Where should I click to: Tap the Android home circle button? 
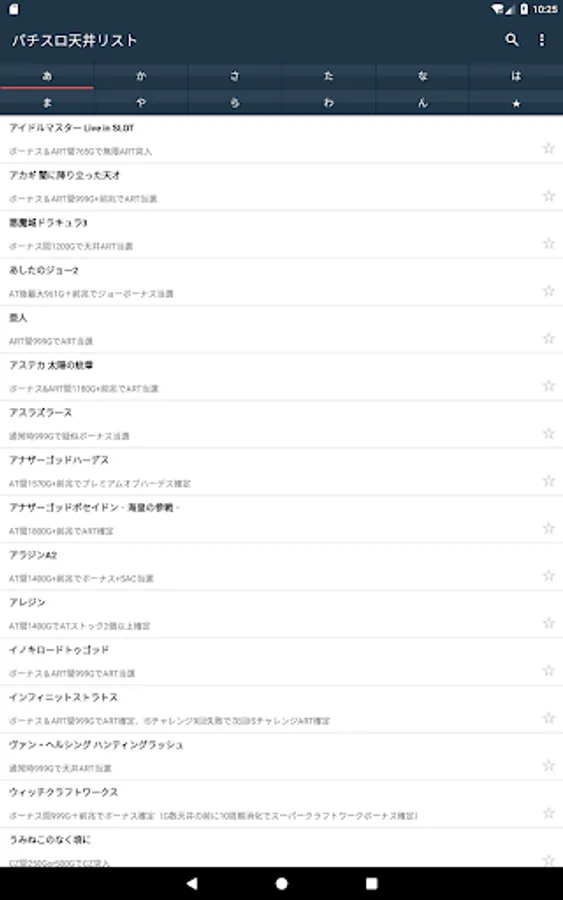[281, 883]
